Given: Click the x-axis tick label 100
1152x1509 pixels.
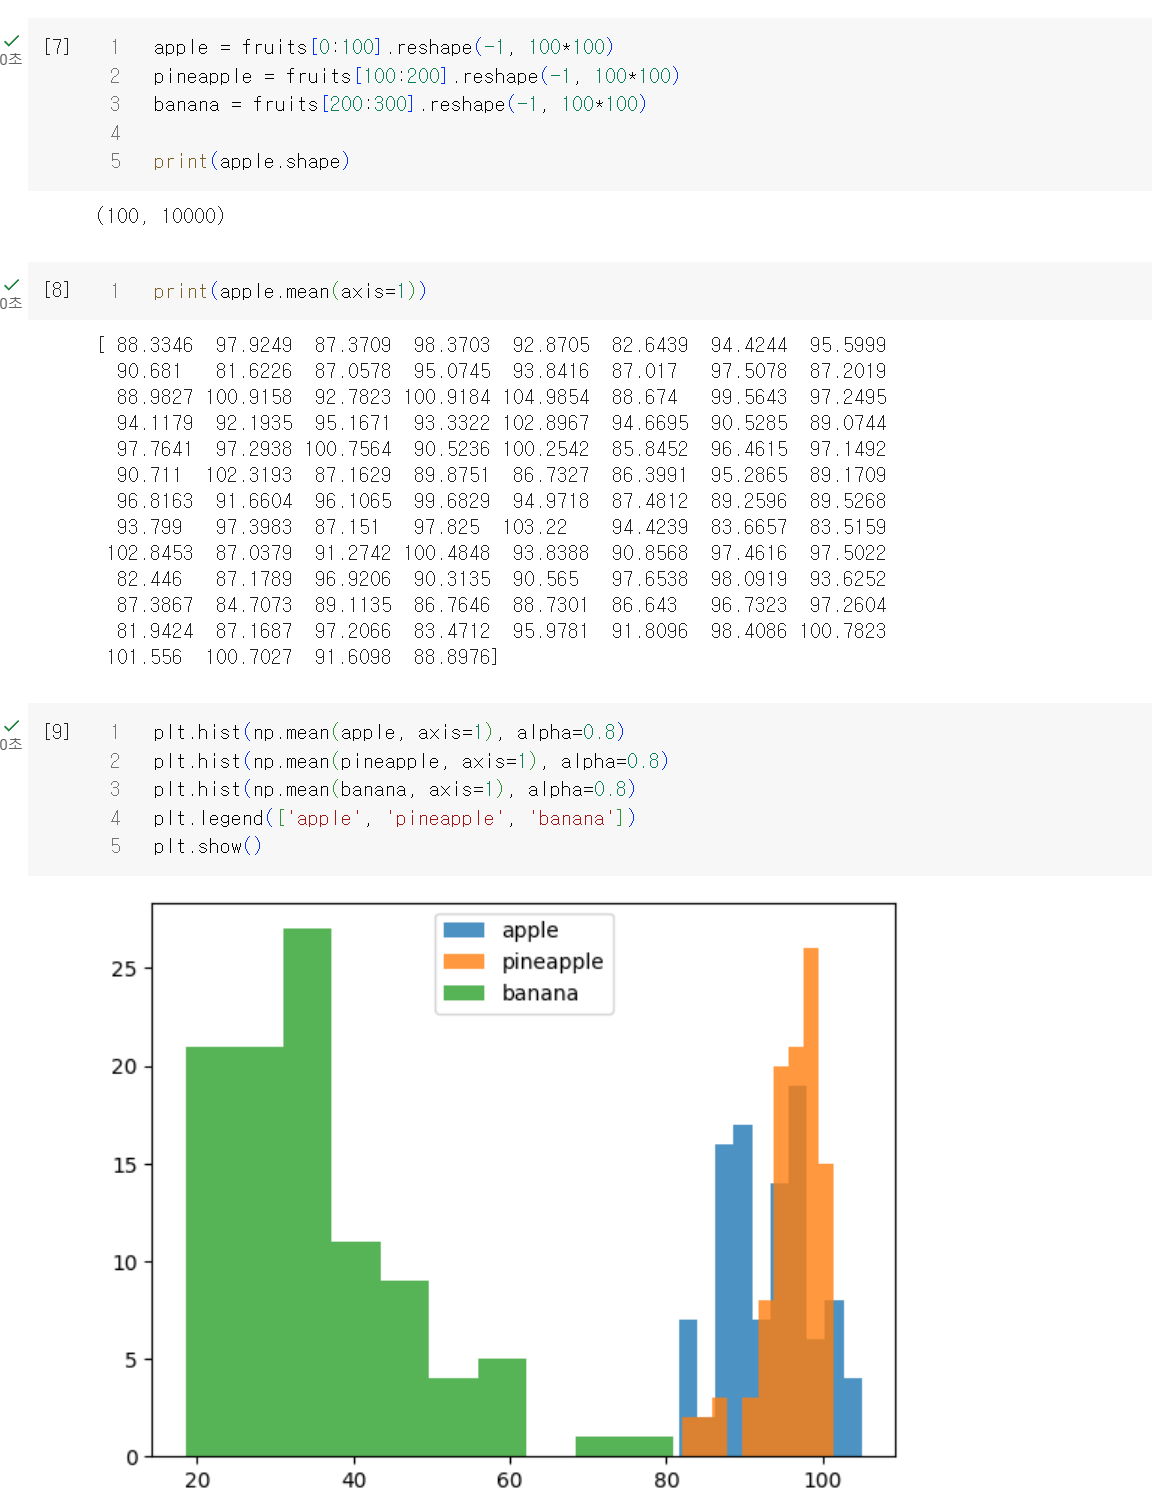Looking at the screenshot, I should [x=823, y=1479].
